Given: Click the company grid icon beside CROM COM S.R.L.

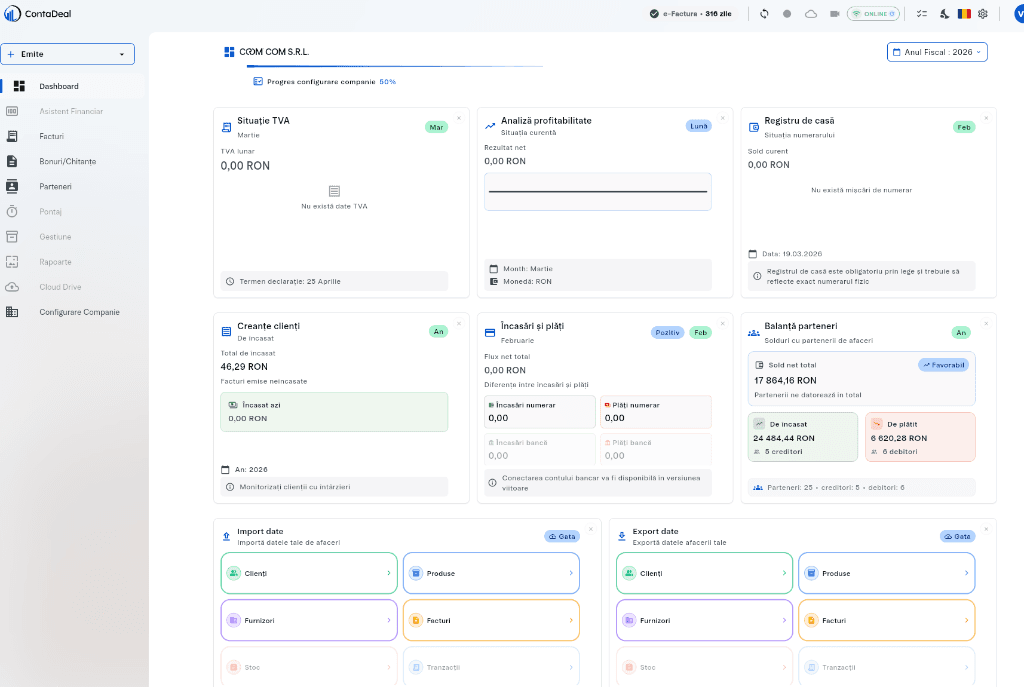Looking at the screenshot, I should [229, 52].
